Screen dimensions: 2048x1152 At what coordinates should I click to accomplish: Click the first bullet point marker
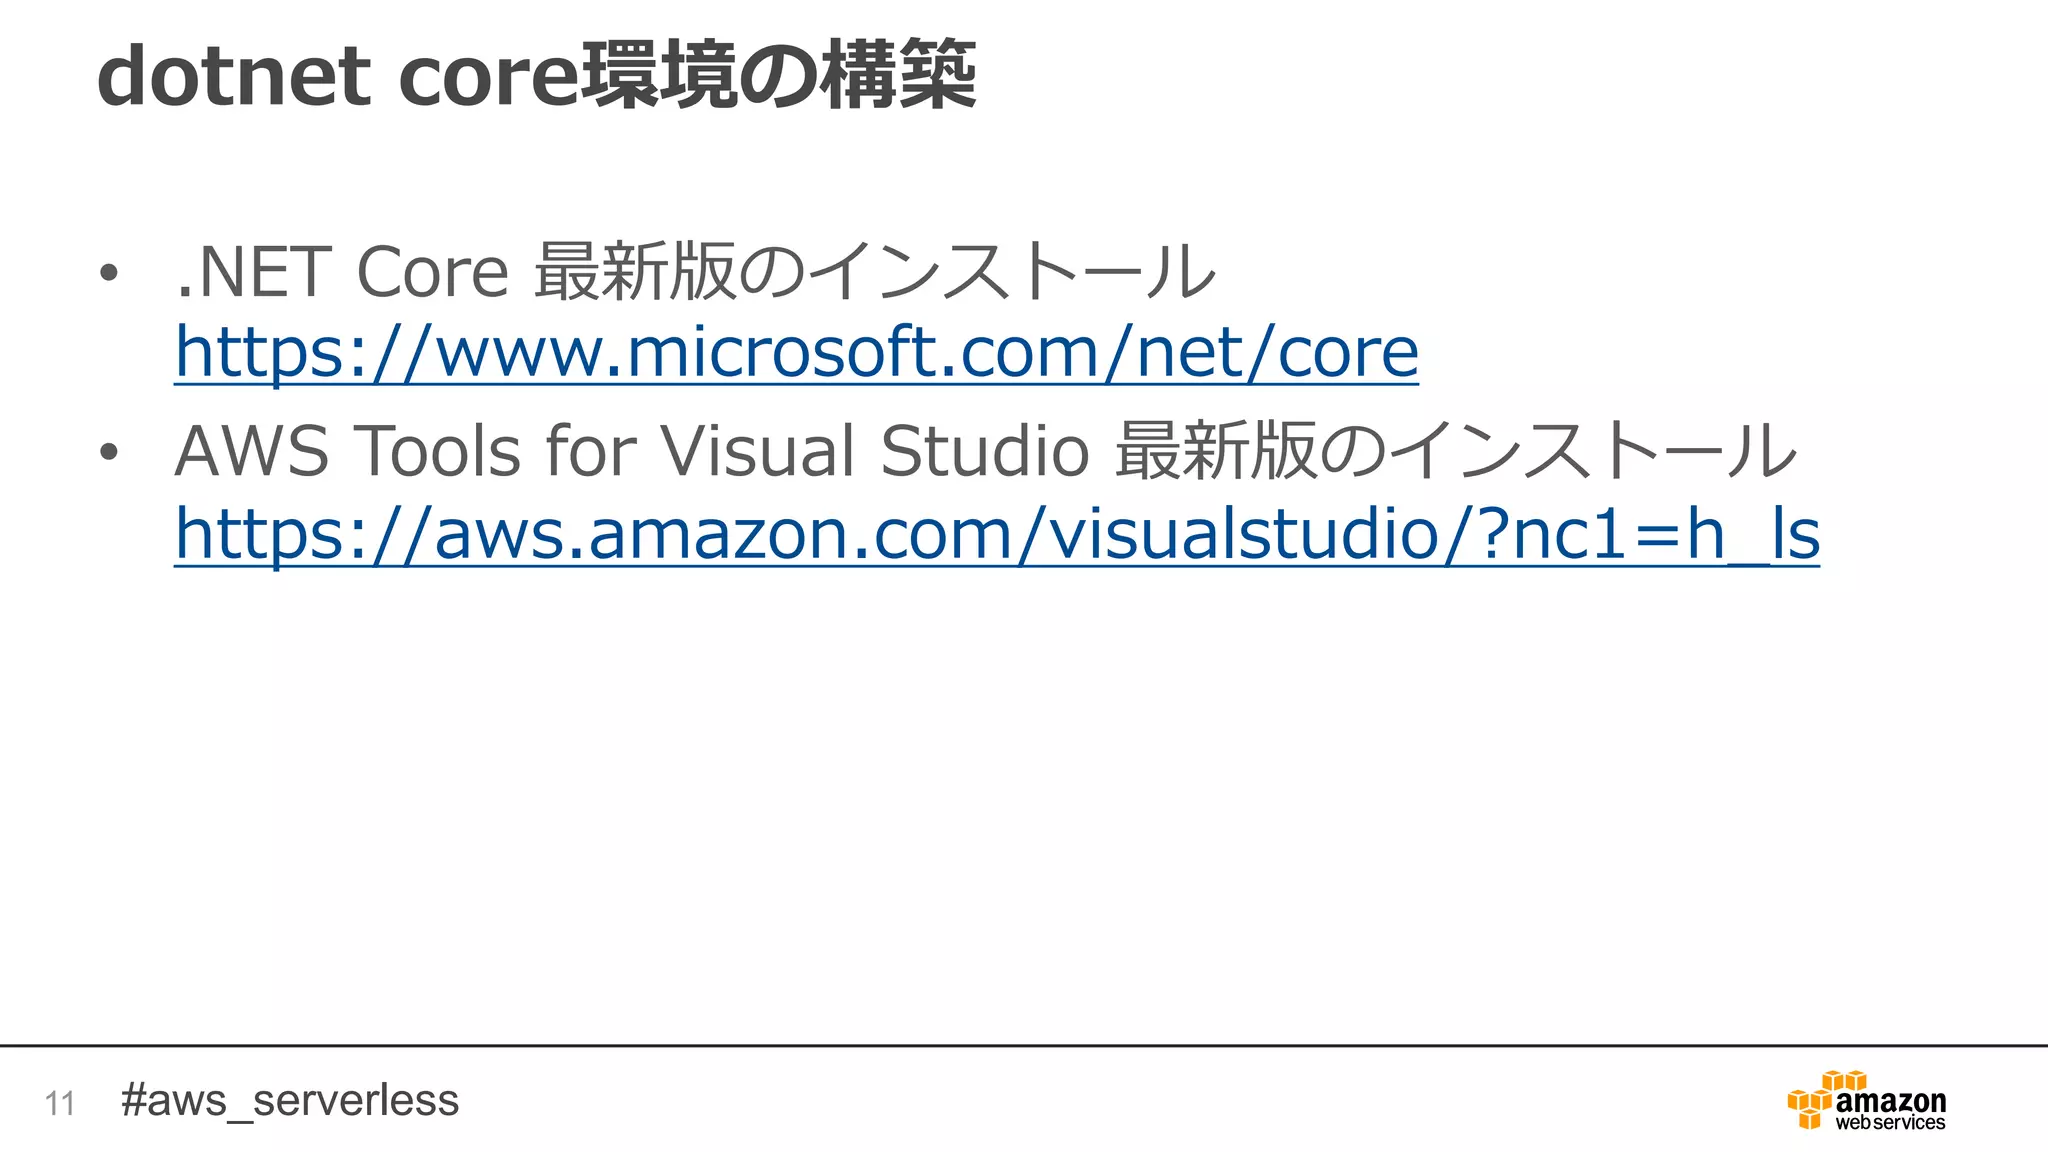point(109,272)
